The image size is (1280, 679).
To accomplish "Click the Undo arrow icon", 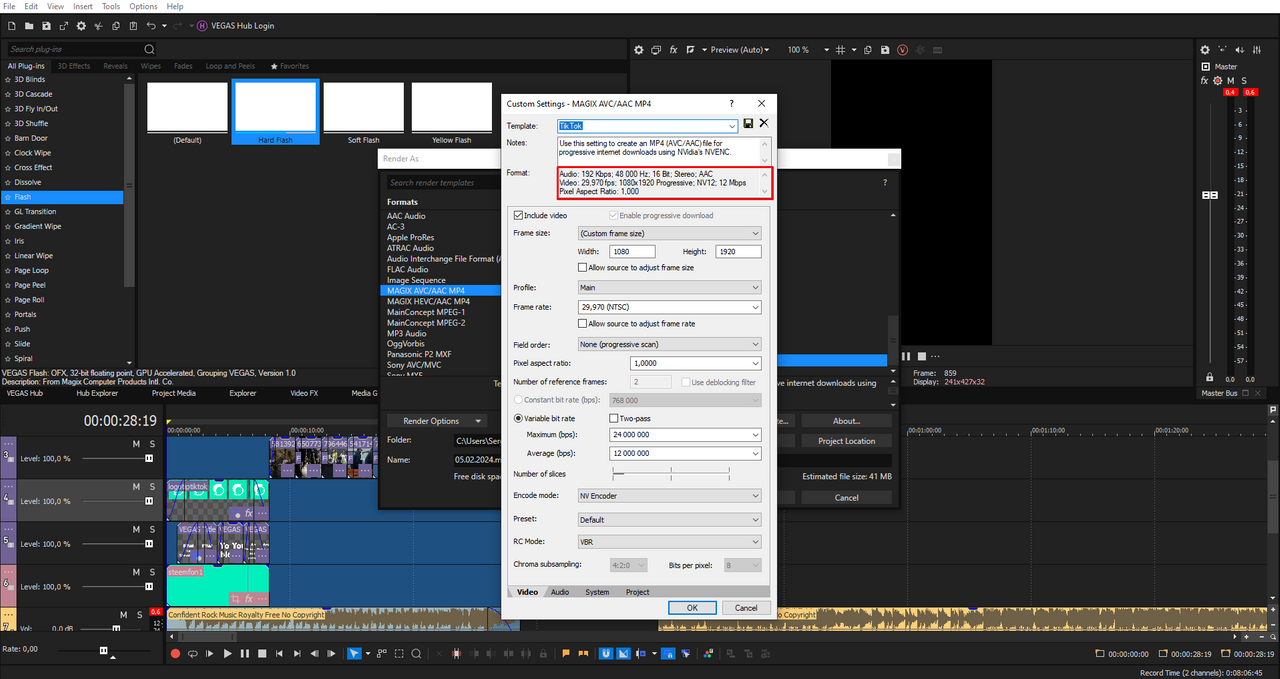I will tap(151, 25).
